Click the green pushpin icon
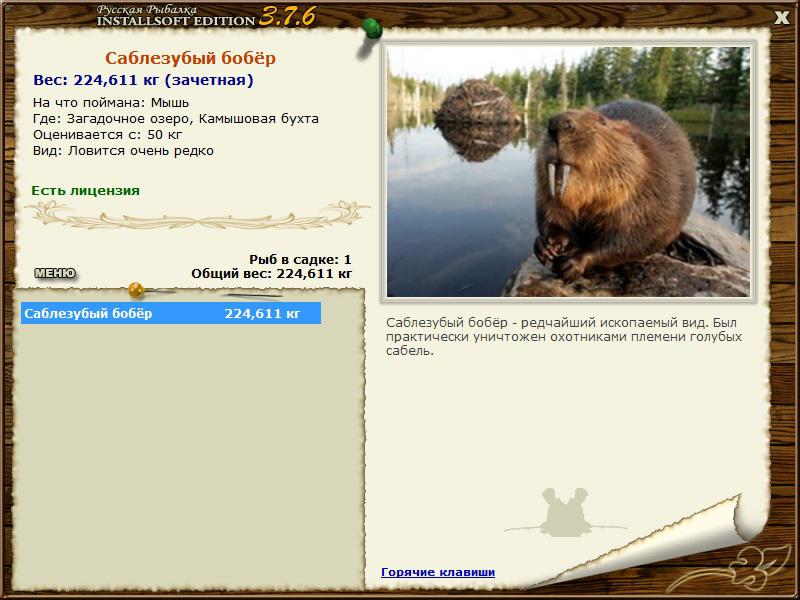This screenshot has height=600, width=800. (x=371, y=31)
